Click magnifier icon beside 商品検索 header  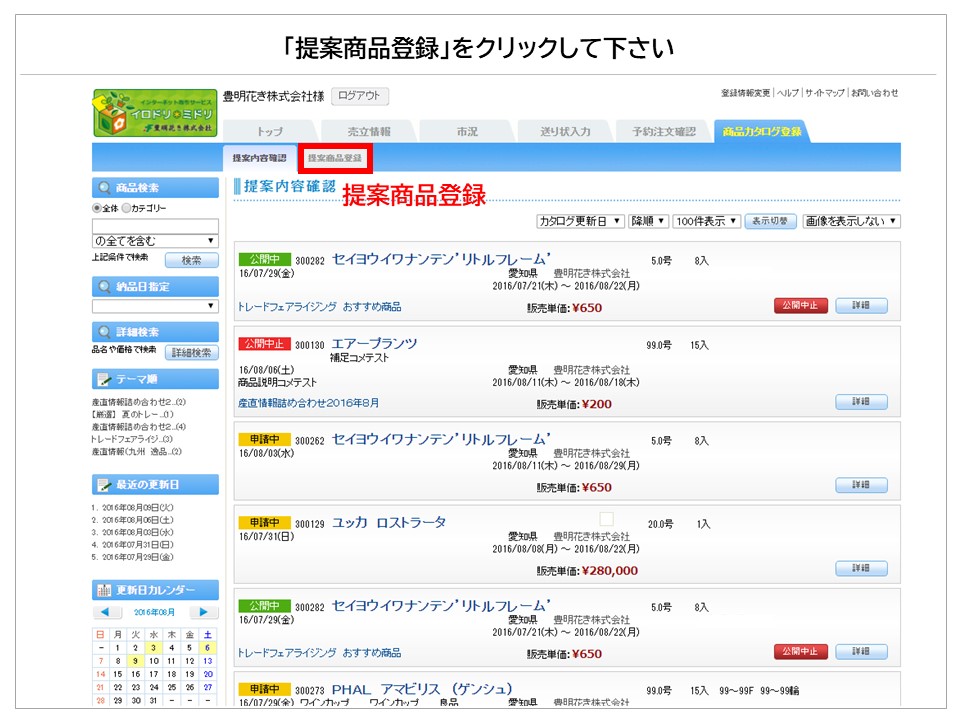click(104, 188)
